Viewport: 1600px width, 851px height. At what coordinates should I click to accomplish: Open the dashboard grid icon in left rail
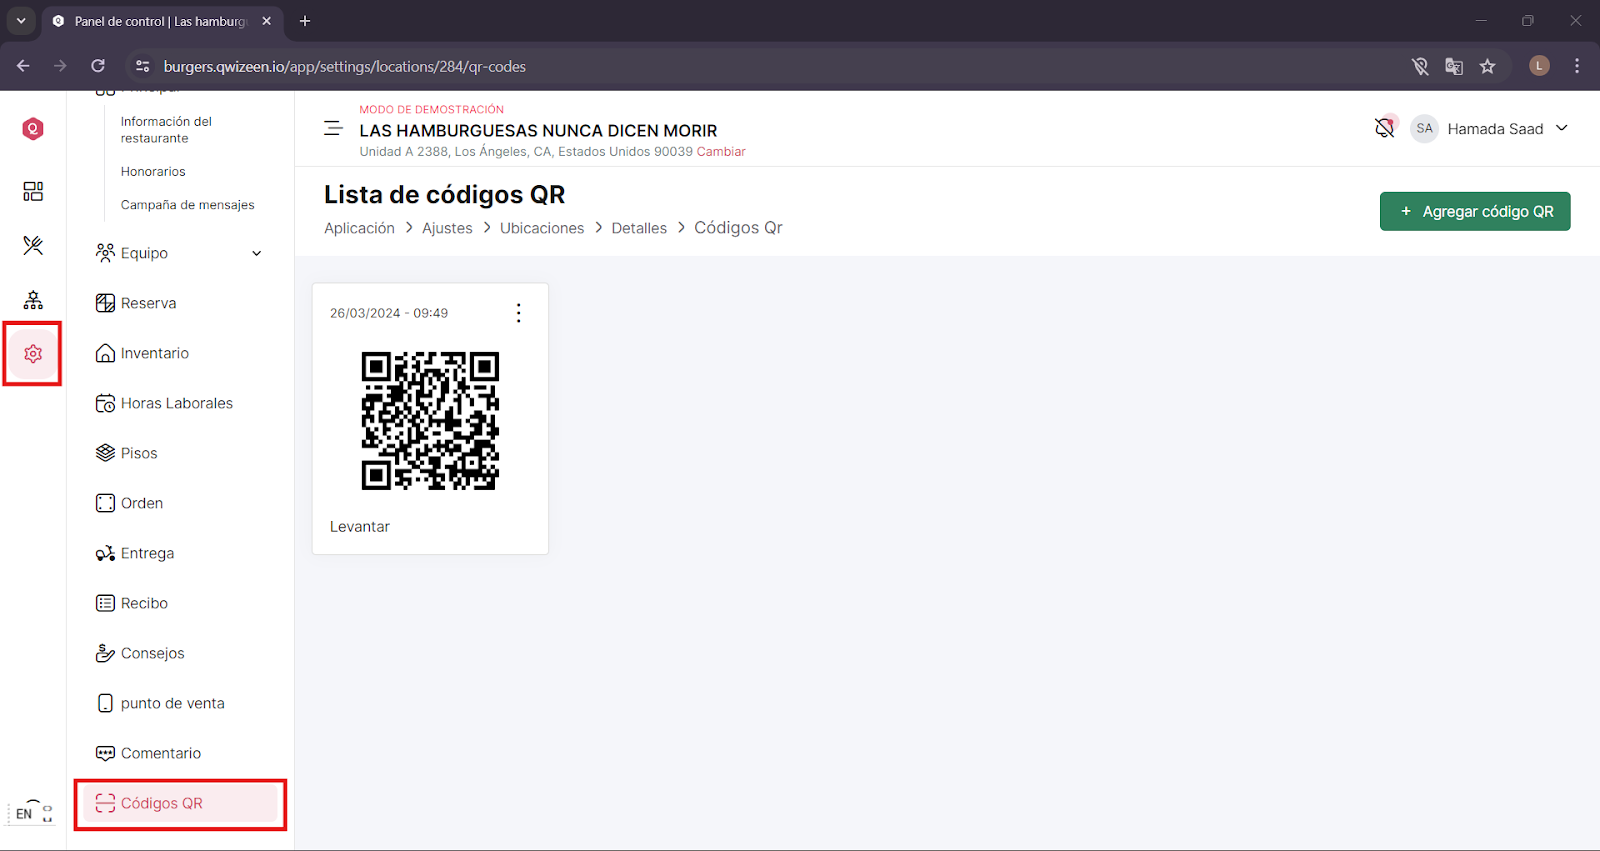click(x=33, y=191)
